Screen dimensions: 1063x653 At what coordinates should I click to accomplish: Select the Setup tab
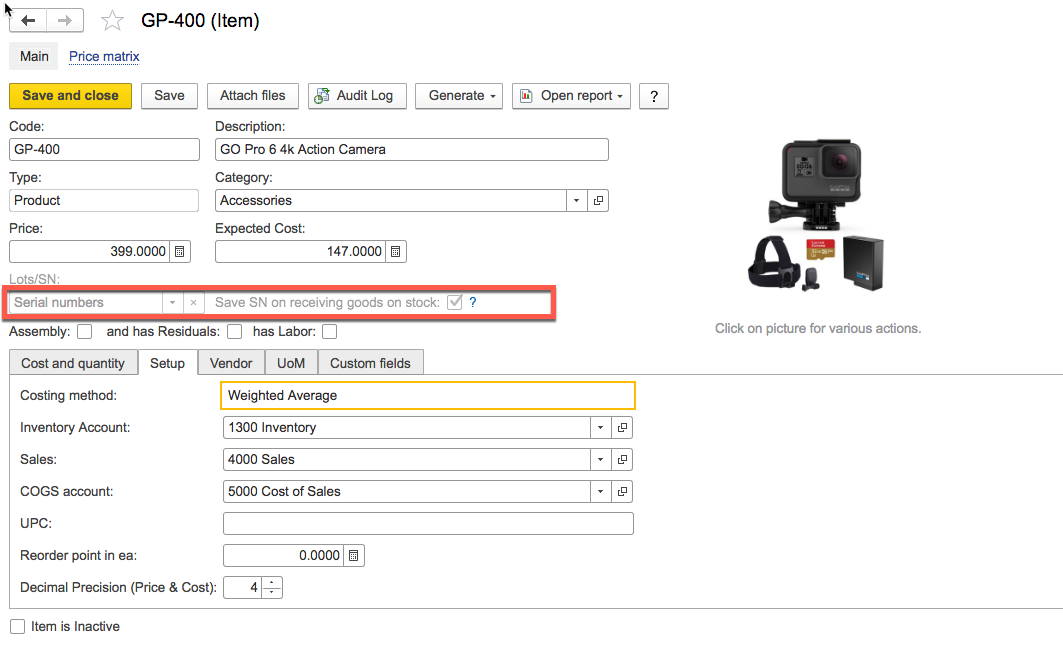pos(167,363)
